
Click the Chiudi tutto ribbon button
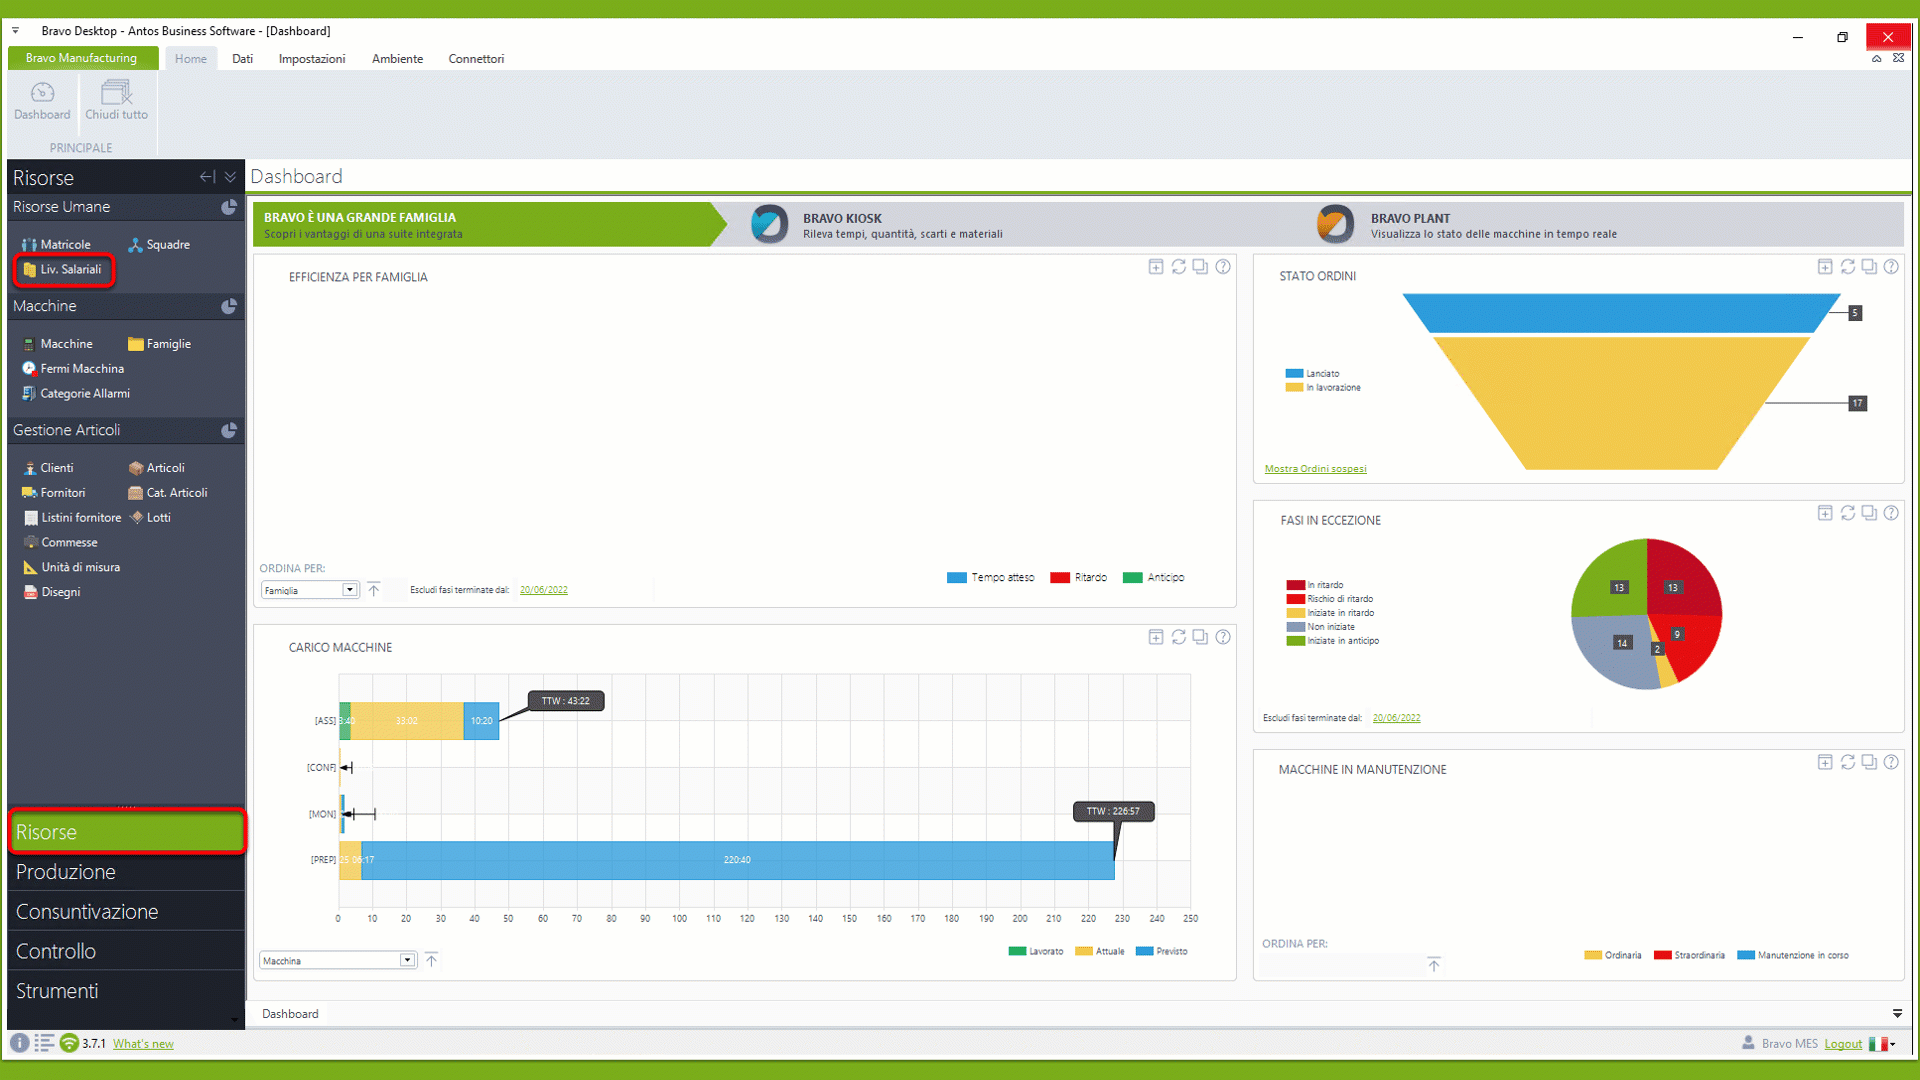[116, 101]
